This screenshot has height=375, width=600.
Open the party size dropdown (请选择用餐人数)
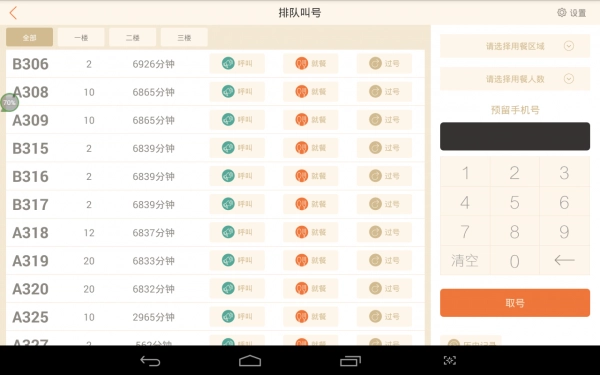pos(515,79)
